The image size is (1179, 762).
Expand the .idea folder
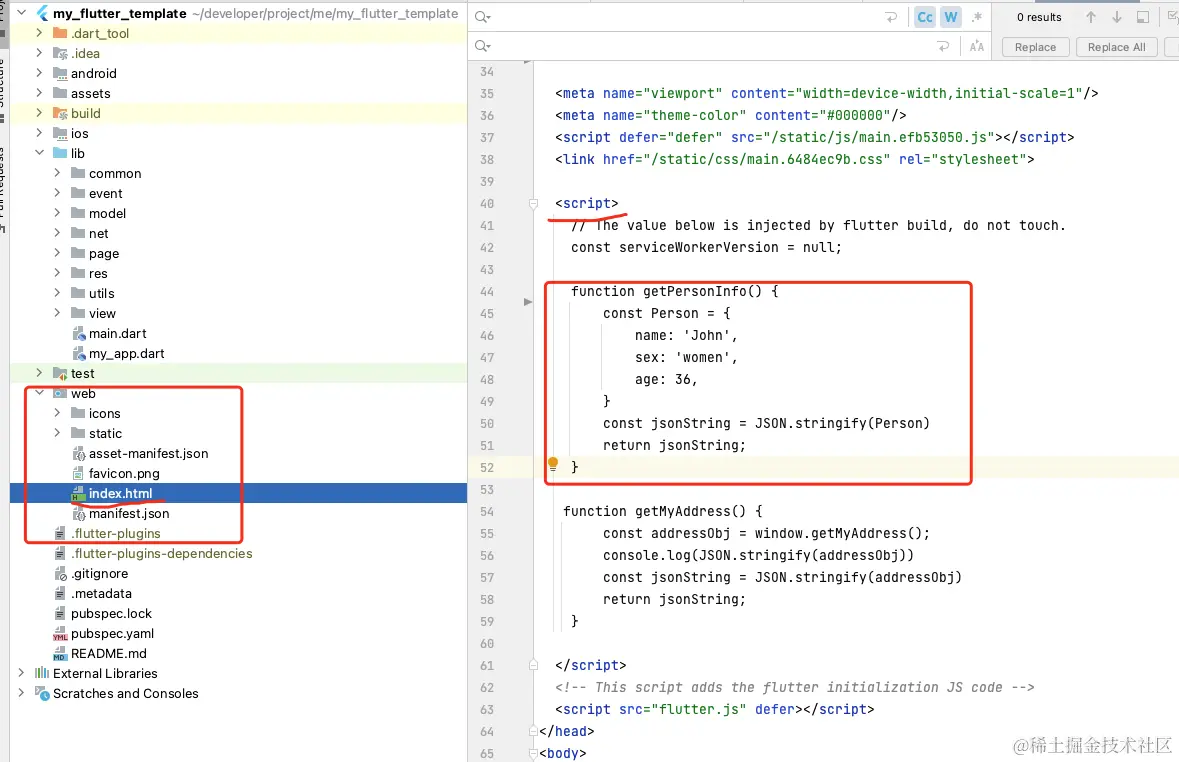(39, 53)
